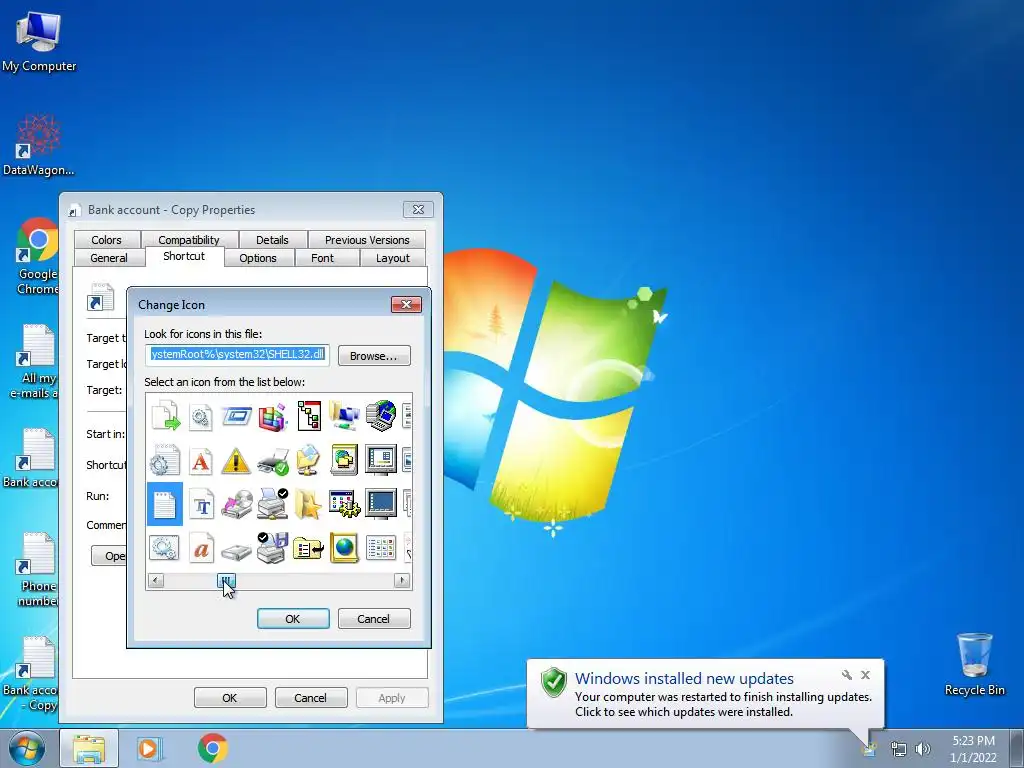
Task: Select the gray disk drive icon
Action: pos(236,552)
